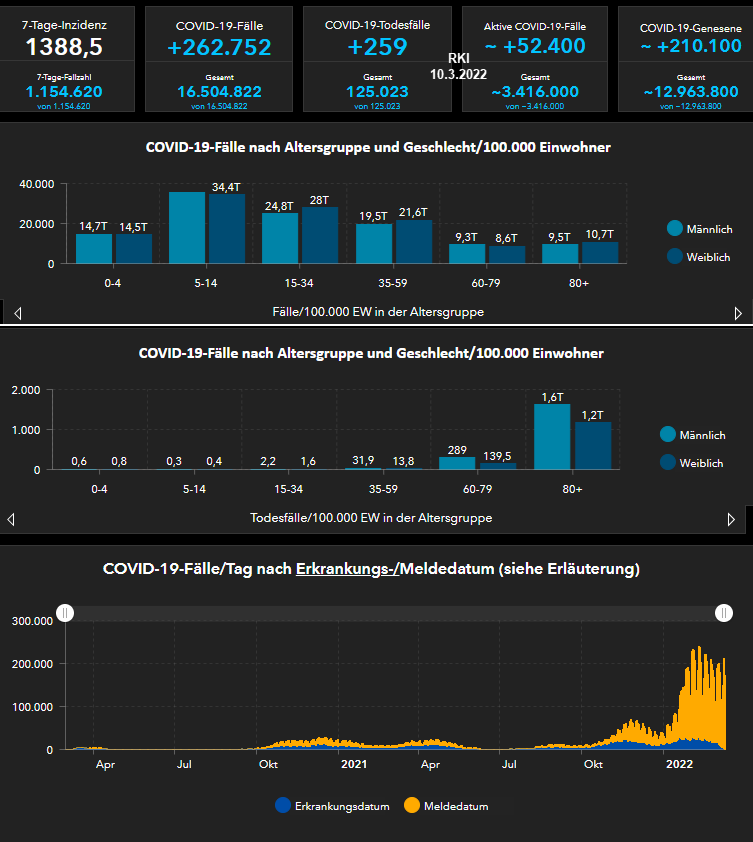Click the right handle of the time range slider
The width and height of the screenshot is (753, 842).
(724, 613)
